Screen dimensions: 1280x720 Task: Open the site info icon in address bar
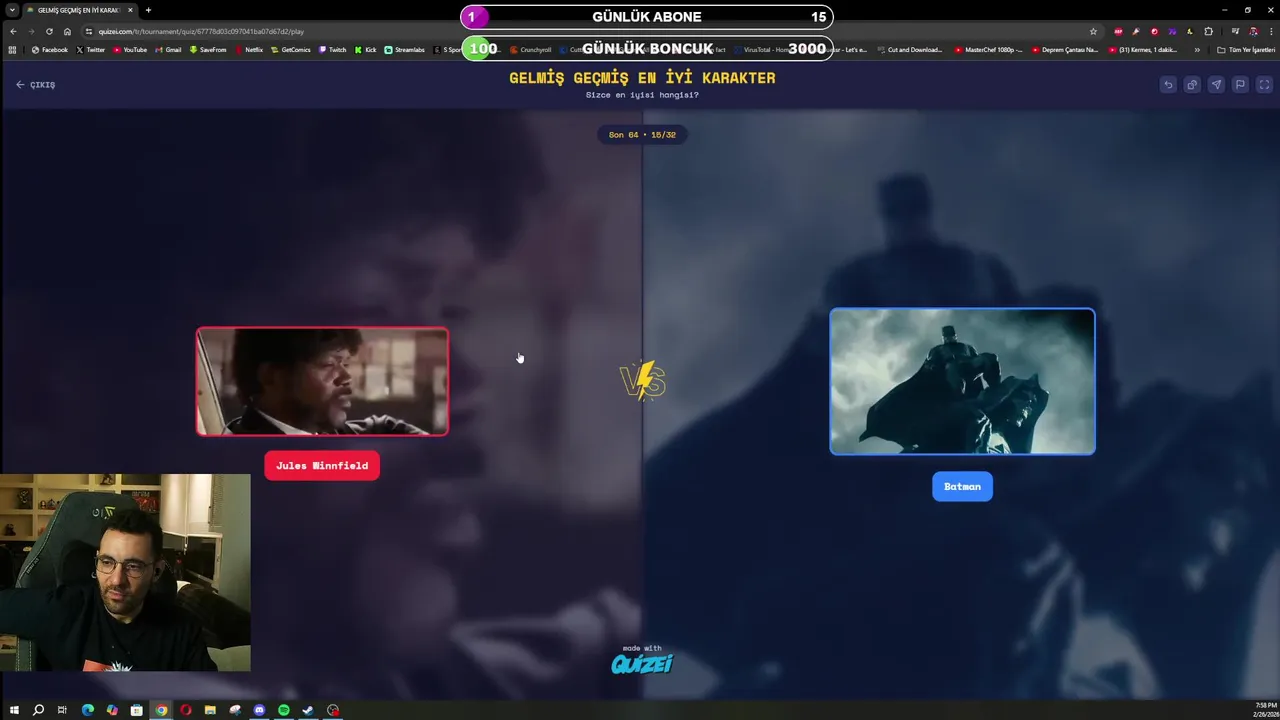[x=89, y=31]
